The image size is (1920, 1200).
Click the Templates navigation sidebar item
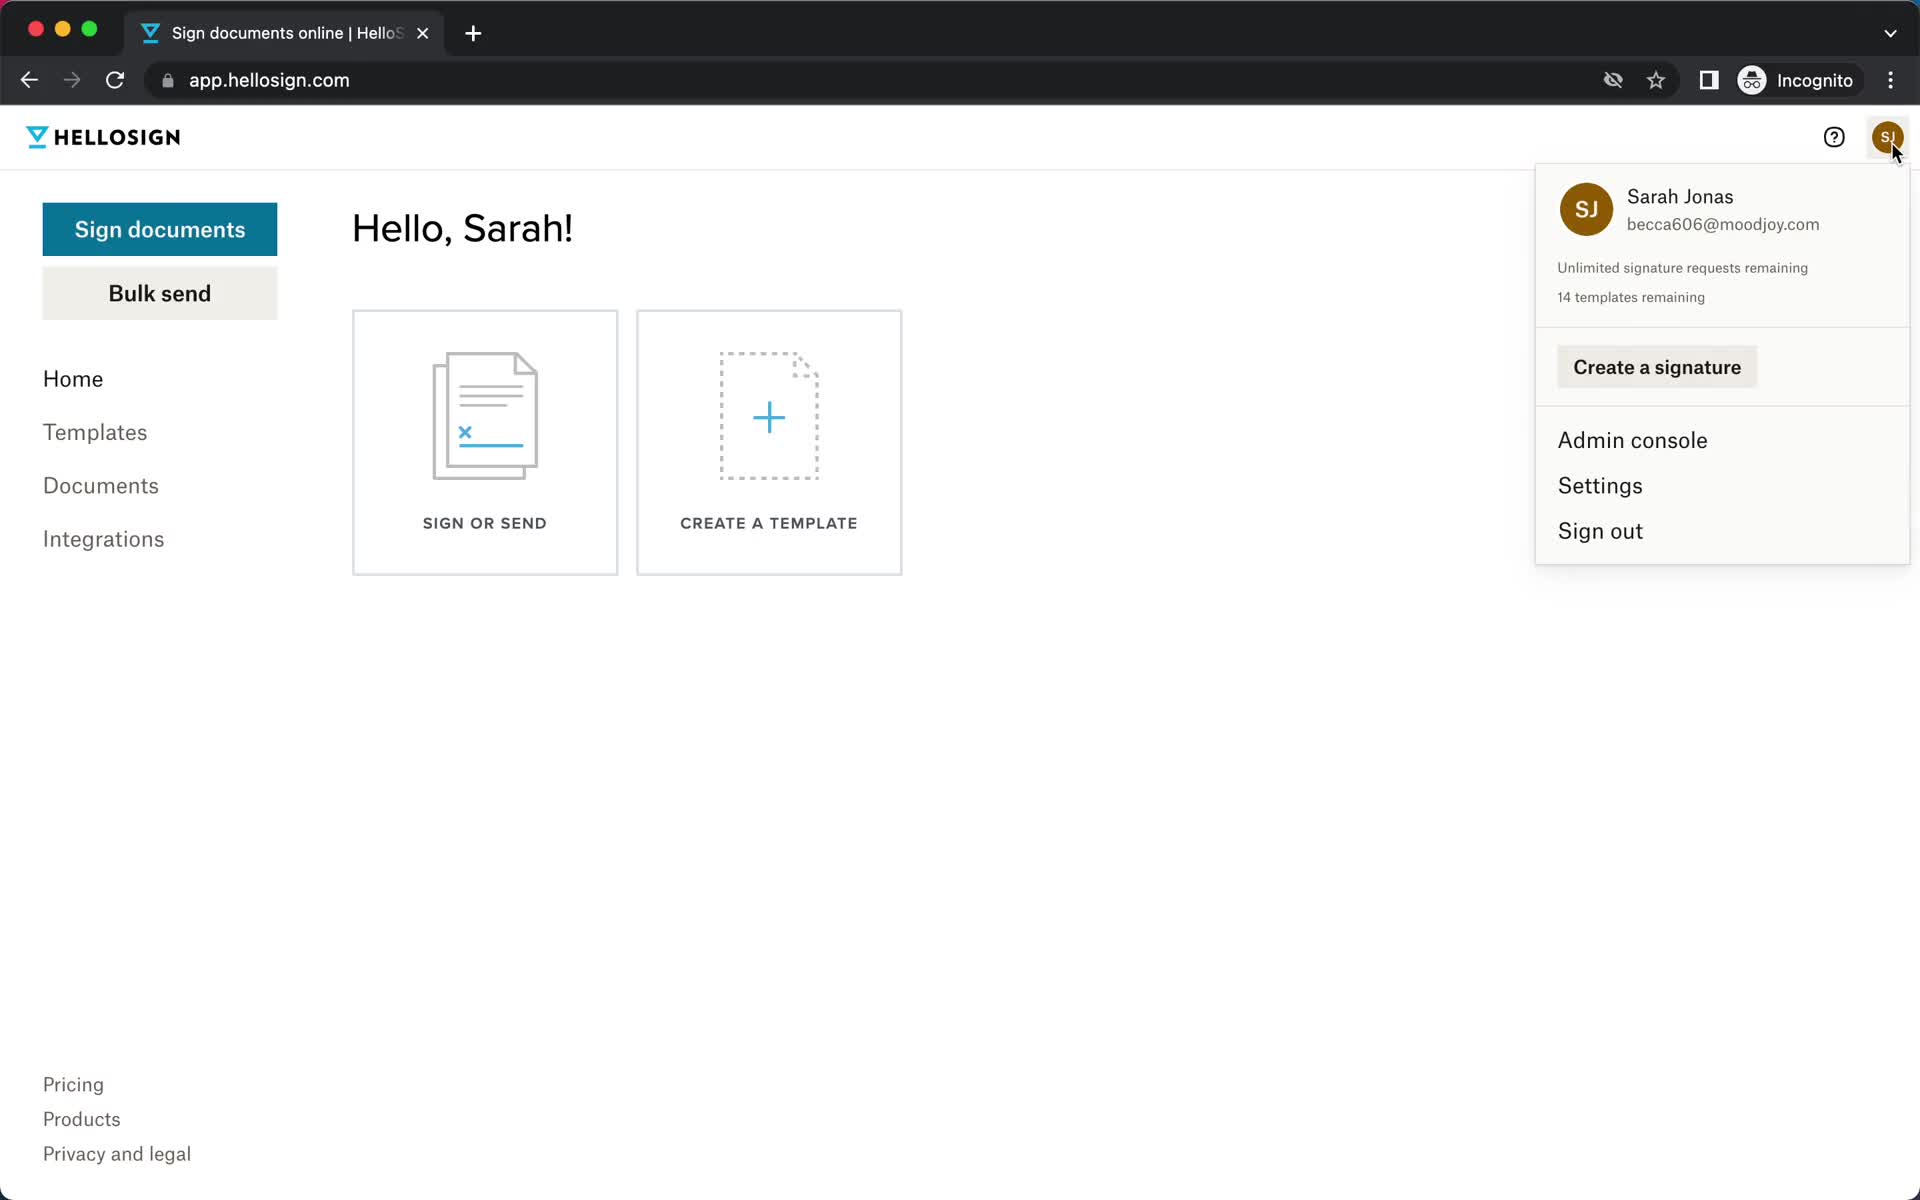pyautogui.click(x=94, y=431)
